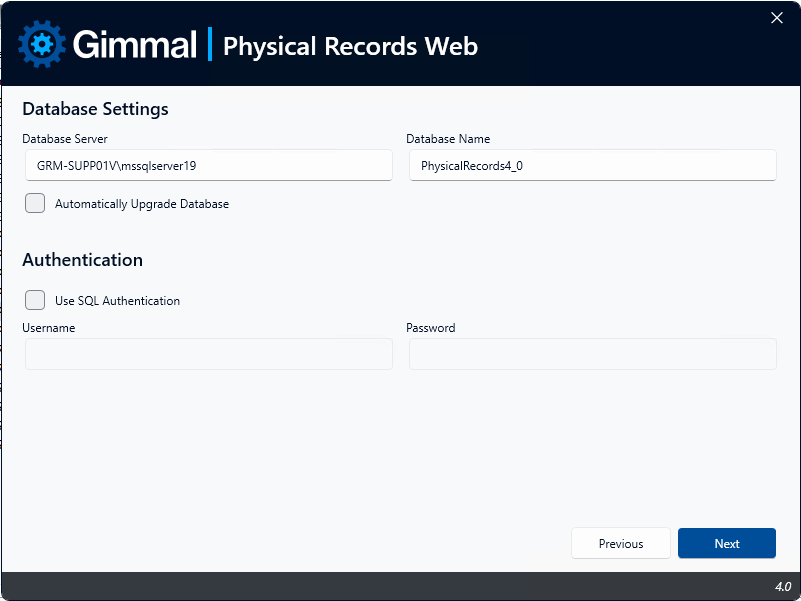
Task: Go back with the Previous button
Action: click(x=621, y=543)
